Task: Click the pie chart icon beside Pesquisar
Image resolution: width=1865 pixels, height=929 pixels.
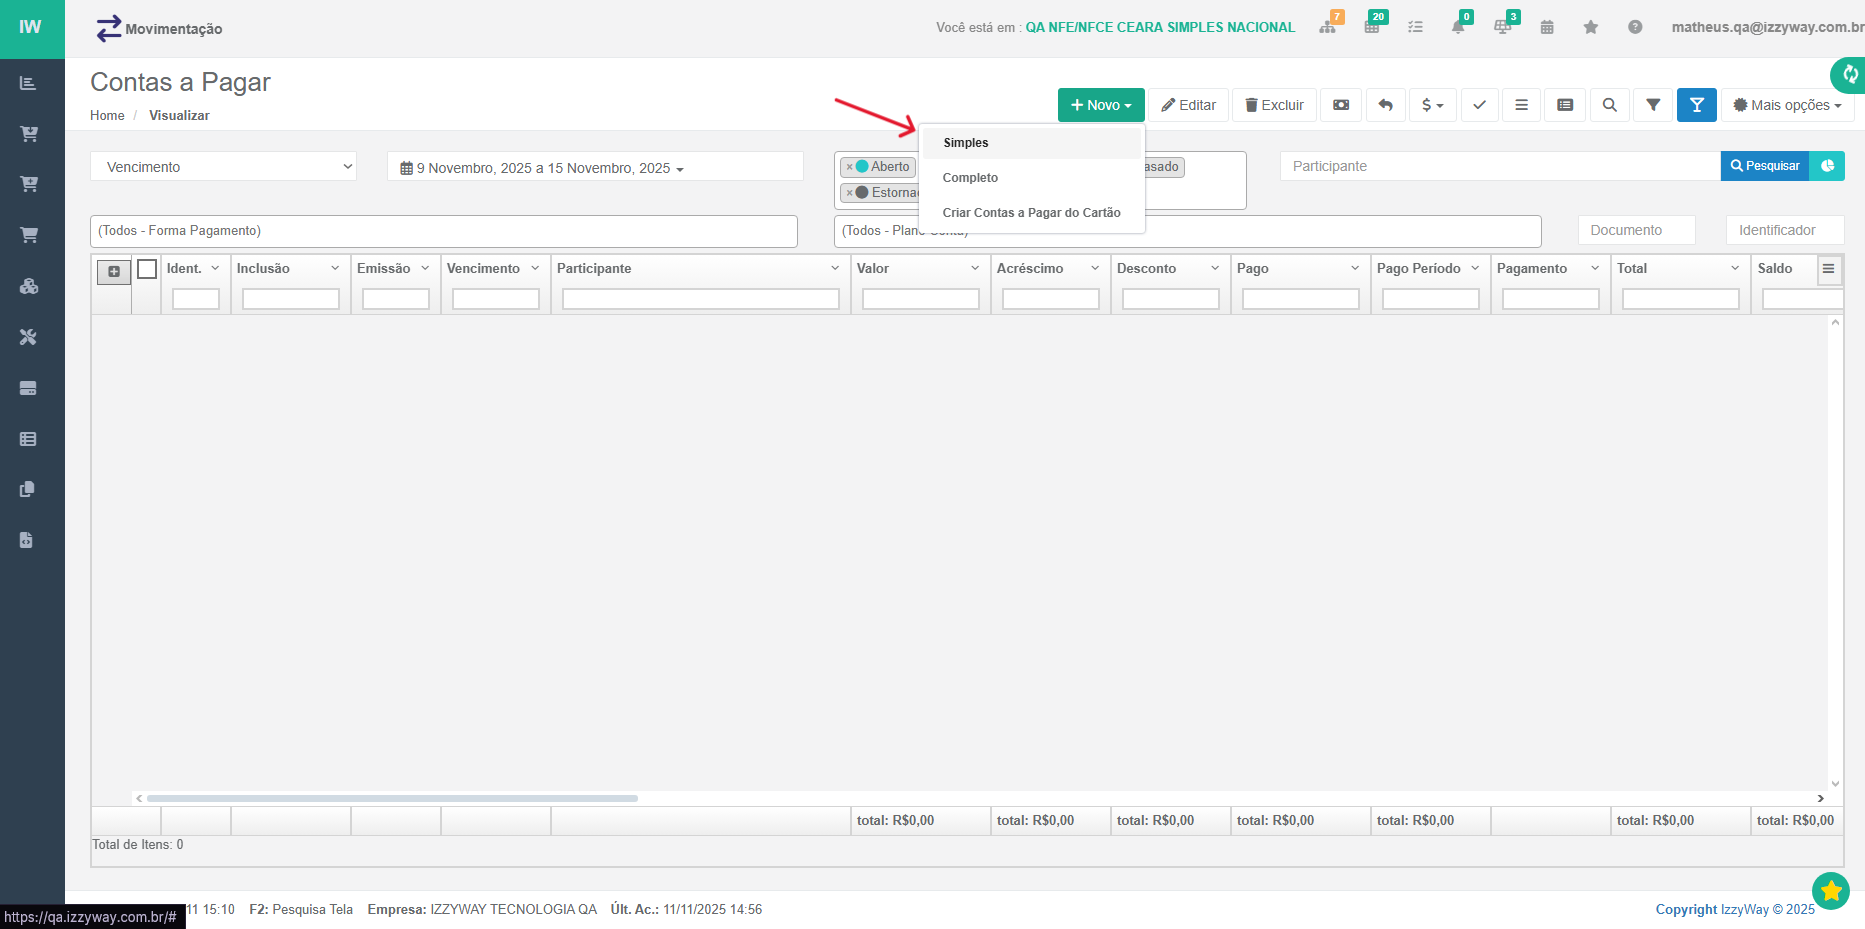Action: (1827, 166)
